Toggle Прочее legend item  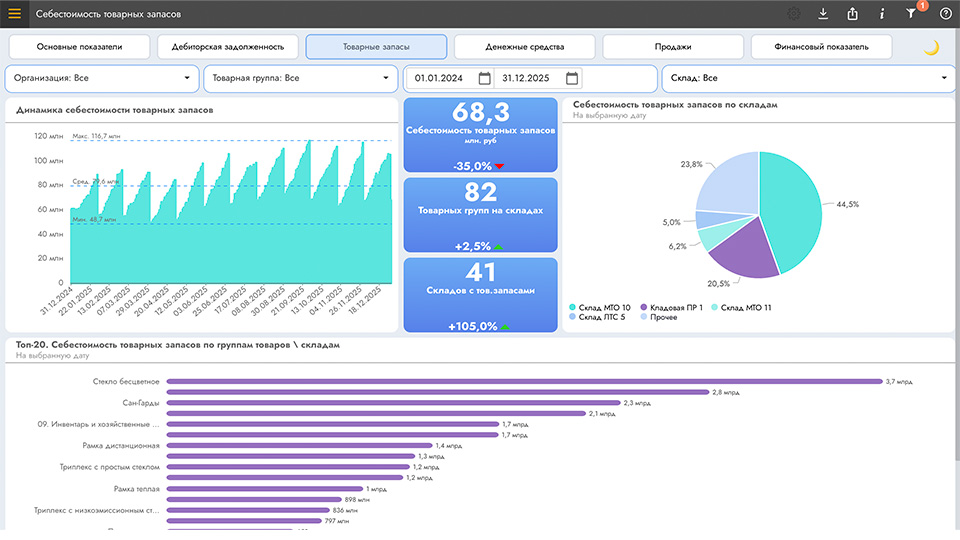(x=659, y=317)
